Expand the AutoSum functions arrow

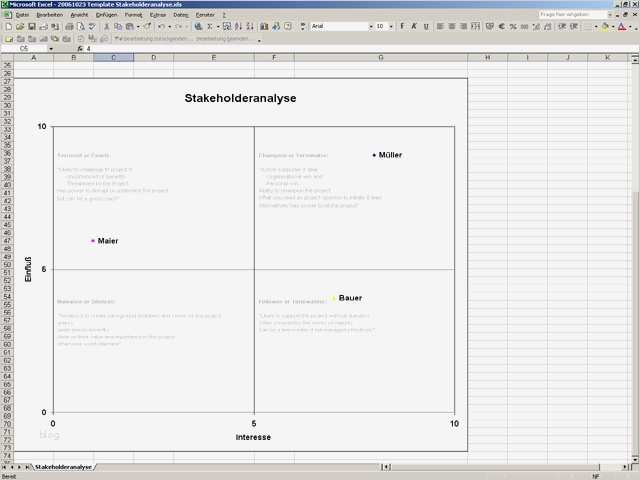(218, 27)
